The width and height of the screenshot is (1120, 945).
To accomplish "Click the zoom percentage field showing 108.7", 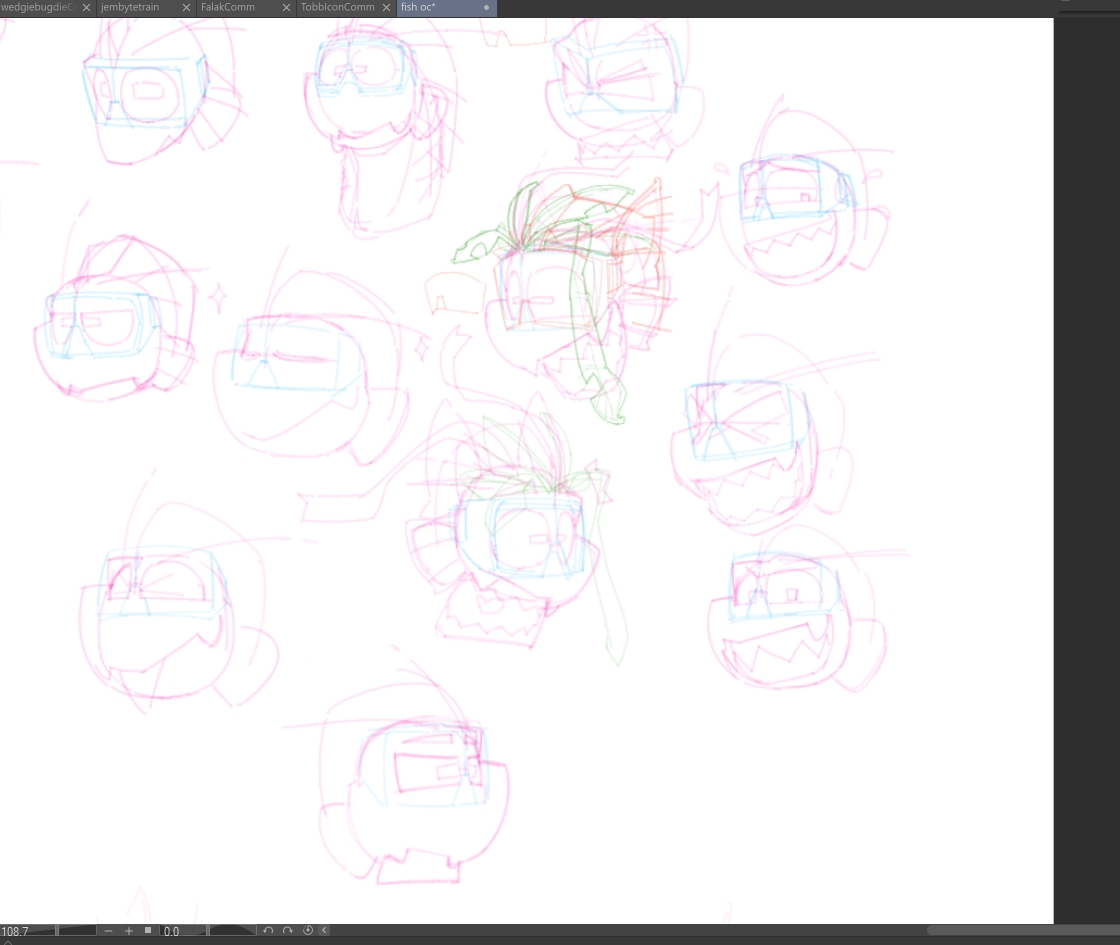I will point(26,931).
